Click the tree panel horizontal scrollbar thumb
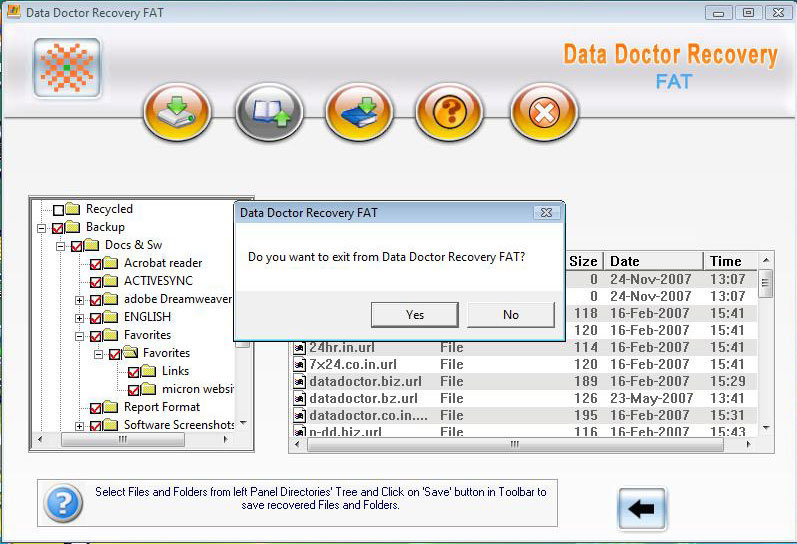The width and height of the screenshot is (797, 544). coord(122,439)
